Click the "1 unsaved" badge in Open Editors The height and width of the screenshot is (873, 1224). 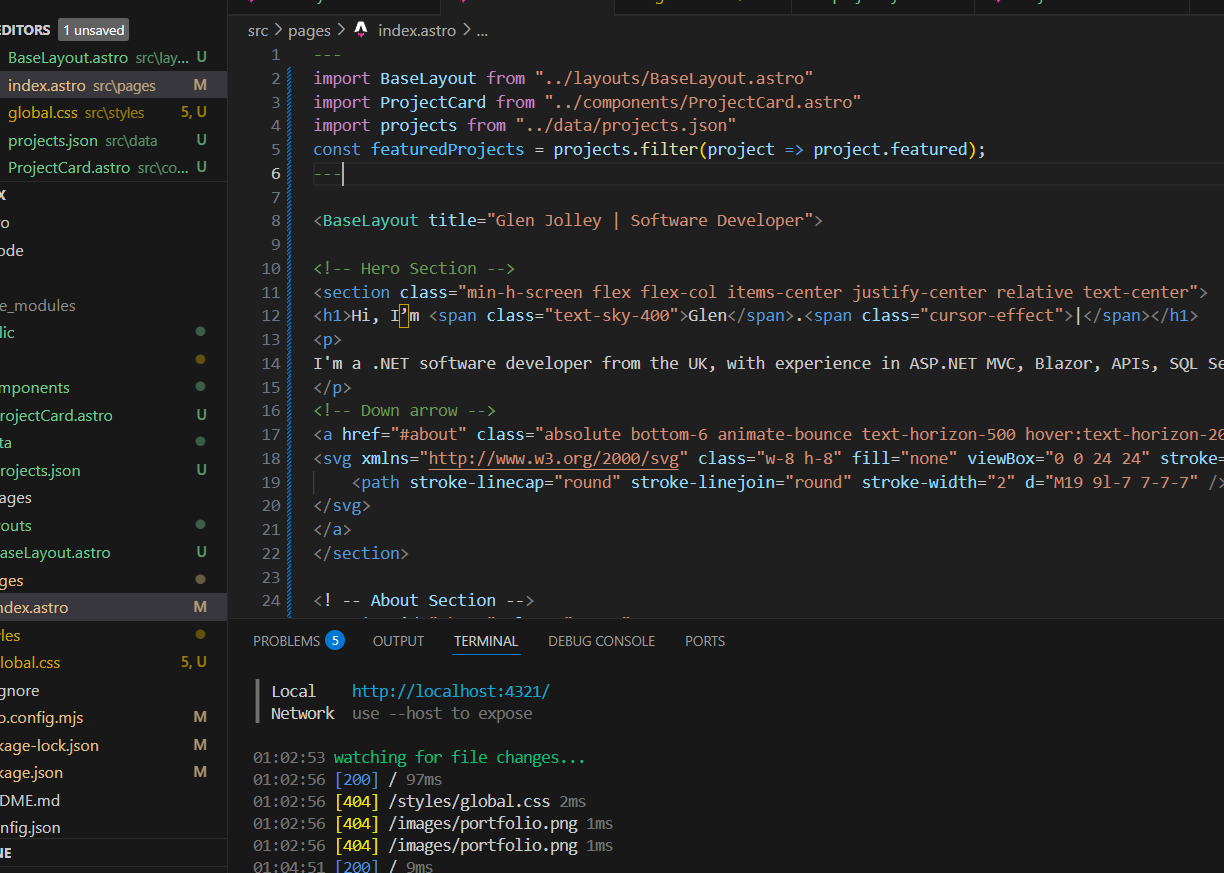coord(94,30)
